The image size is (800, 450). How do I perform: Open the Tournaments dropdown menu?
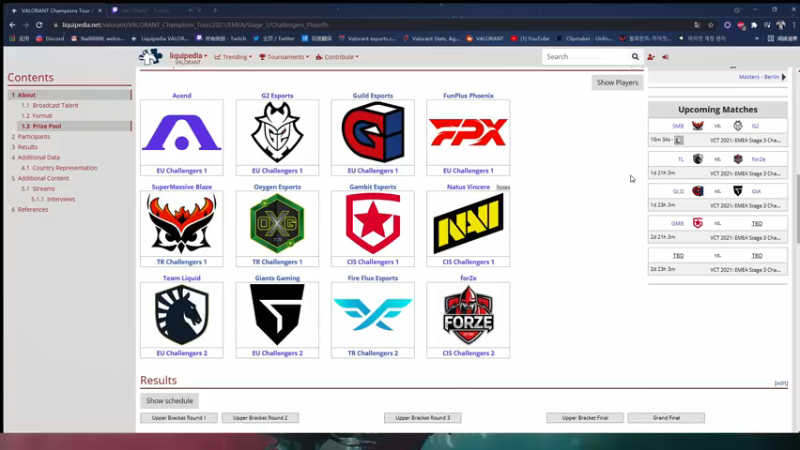tap(284, 57)
